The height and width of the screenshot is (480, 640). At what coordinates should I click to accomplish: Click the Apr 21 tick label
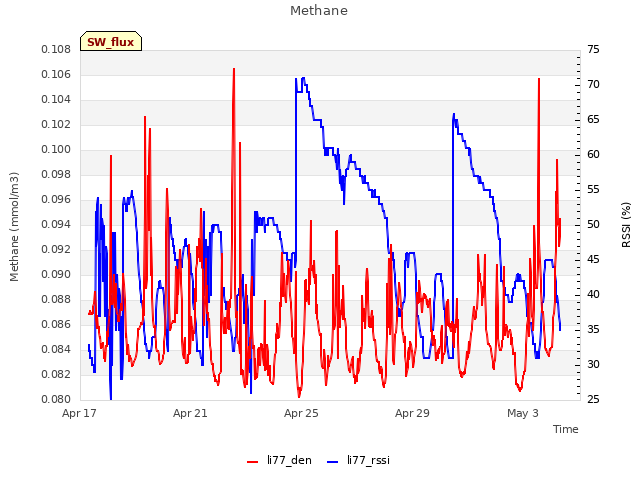point(190,413)
